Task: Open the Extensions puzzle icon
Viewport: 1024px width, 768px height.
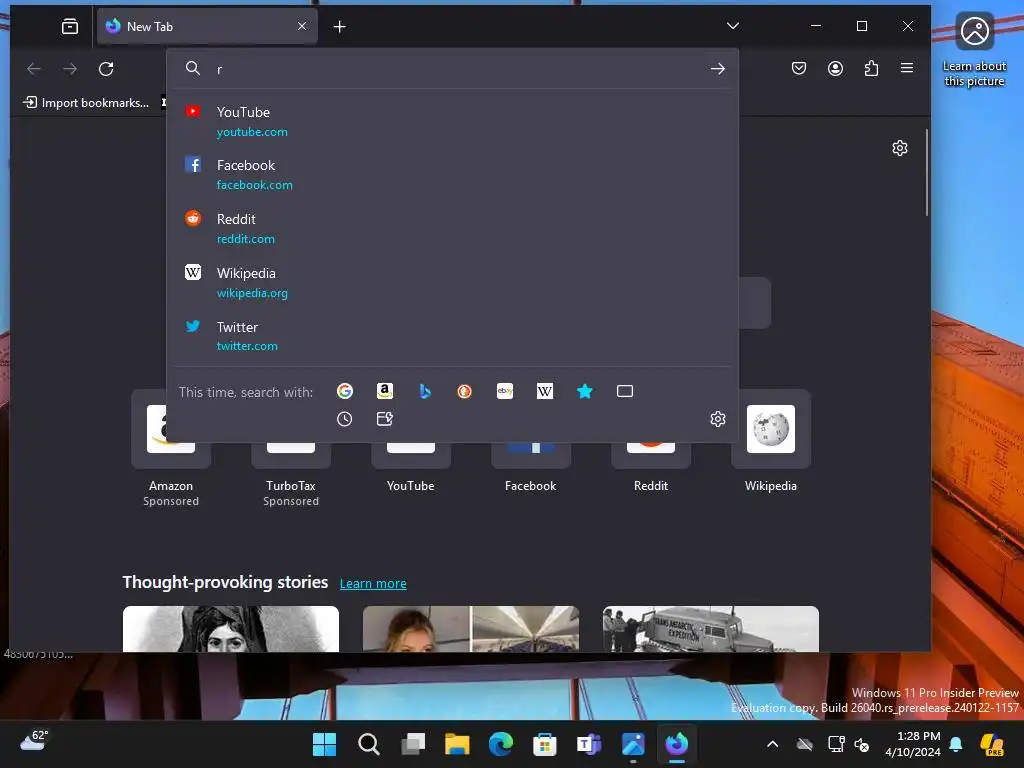Action: pos(871,68)
